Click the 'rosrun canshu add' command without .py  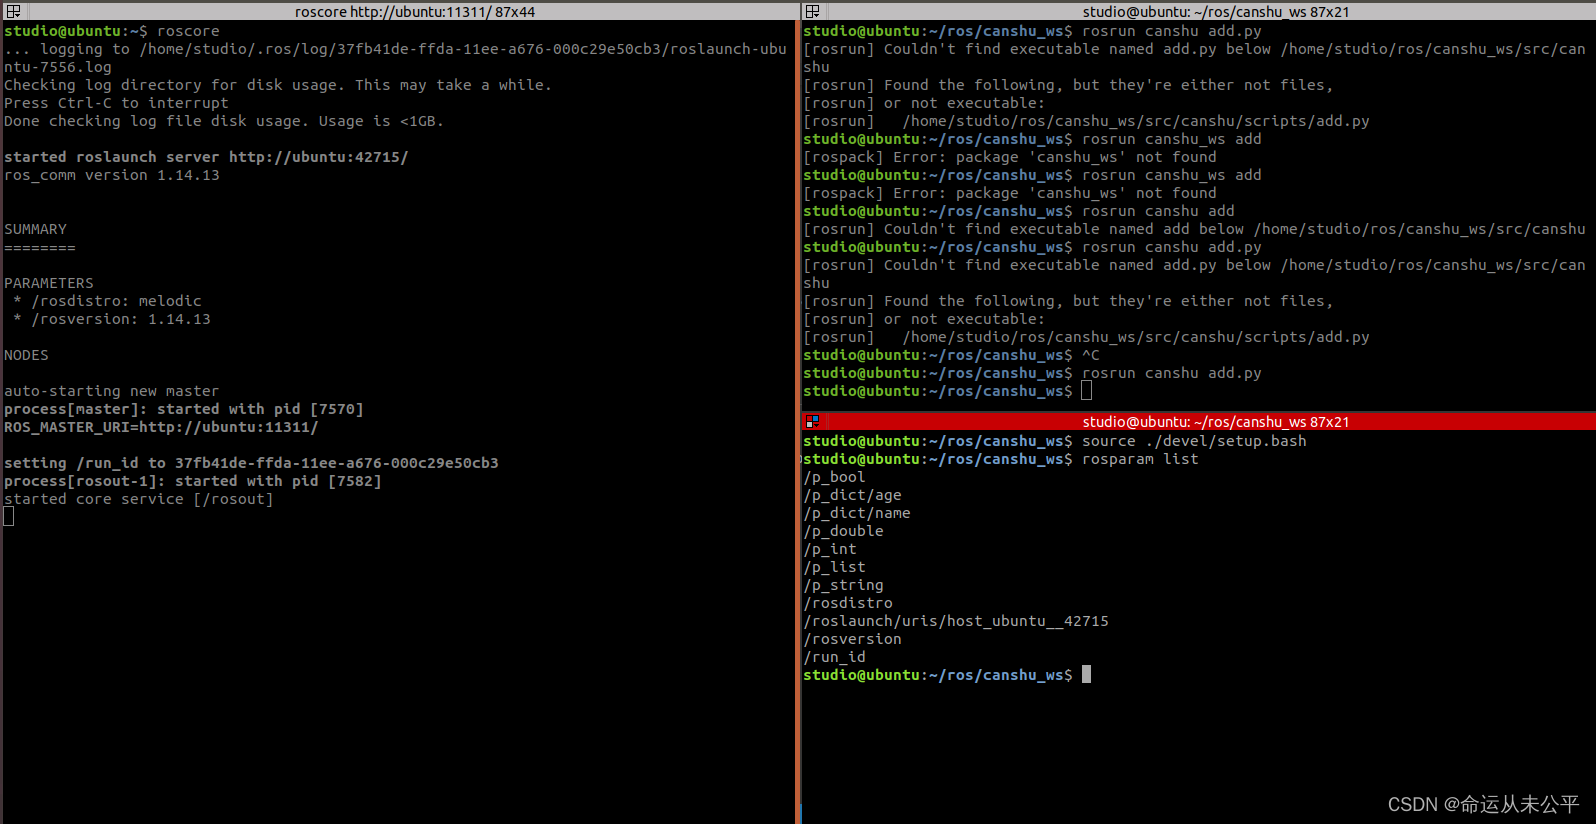pos(1158,211)
